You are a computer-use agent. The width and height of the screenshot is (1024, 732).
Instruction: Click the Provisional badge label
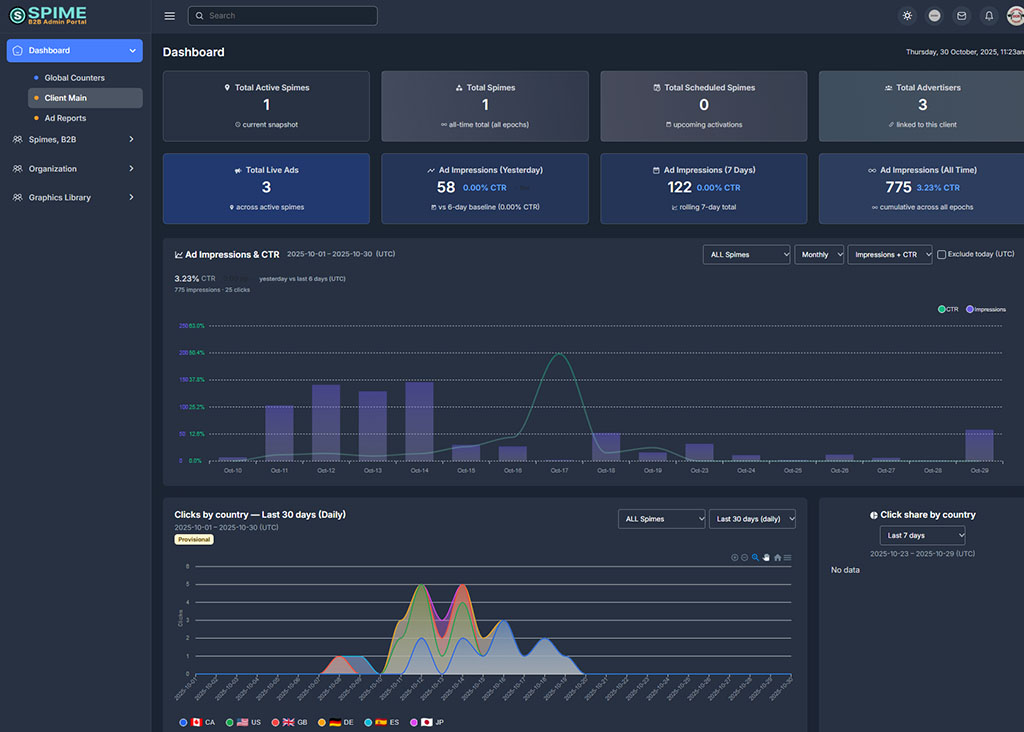click(x=193, y=539)
